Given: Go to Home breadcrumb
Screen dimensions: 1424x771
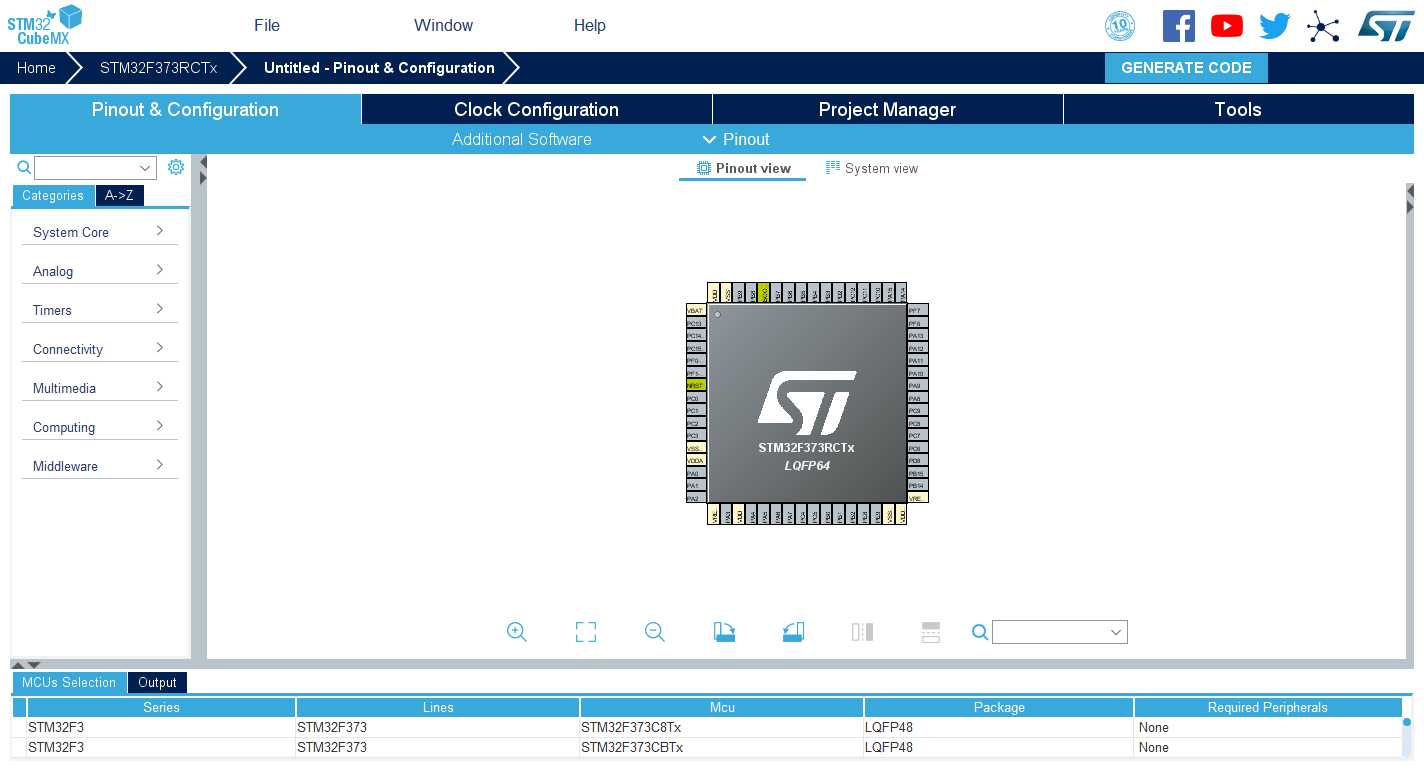Looking at the screenshot, I should [x=36, y=68].
